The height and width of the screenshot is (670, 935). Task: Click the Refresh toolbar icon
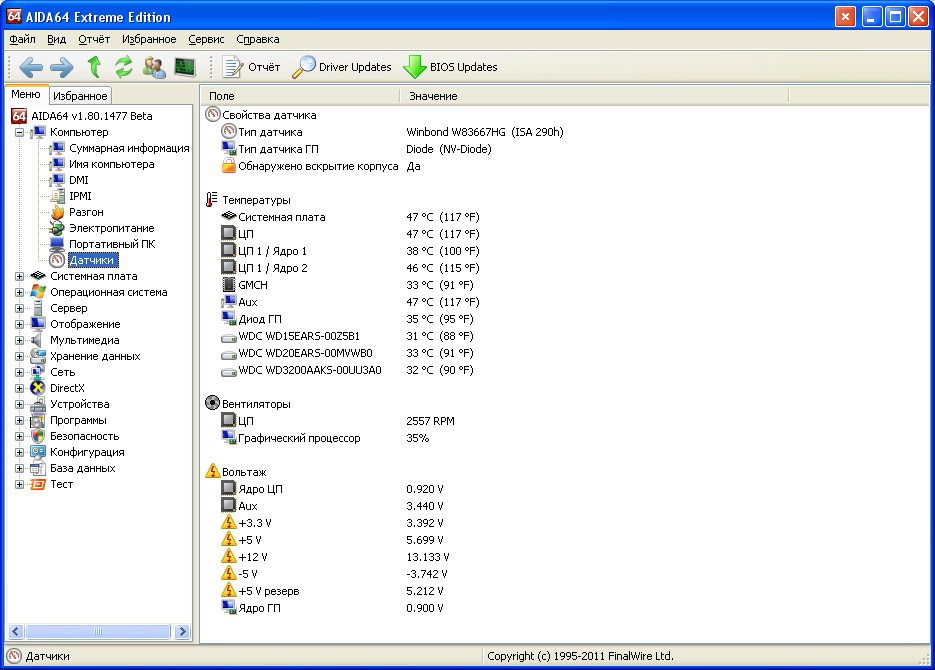click(124, 67)
